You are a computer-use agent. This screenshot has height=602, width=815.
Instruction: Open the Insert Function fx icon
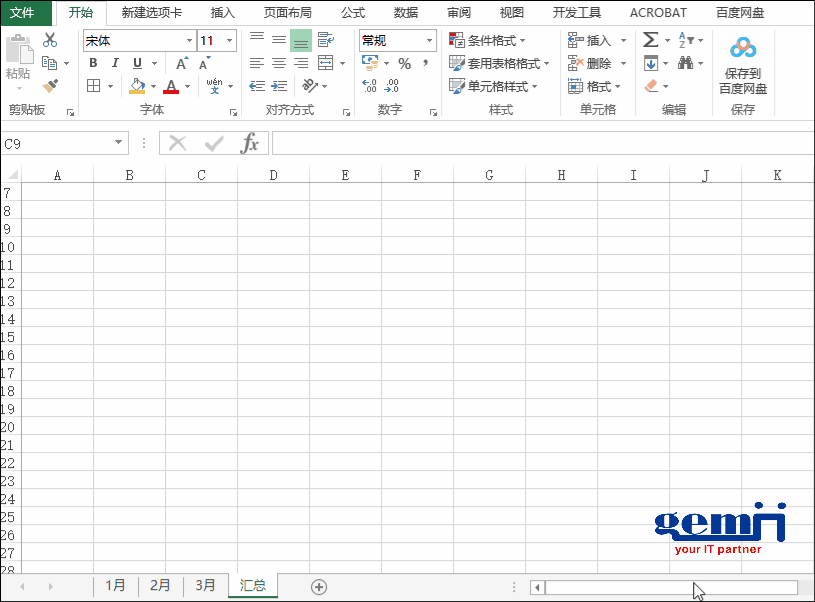pyautogui.click(x=251, y=142)
